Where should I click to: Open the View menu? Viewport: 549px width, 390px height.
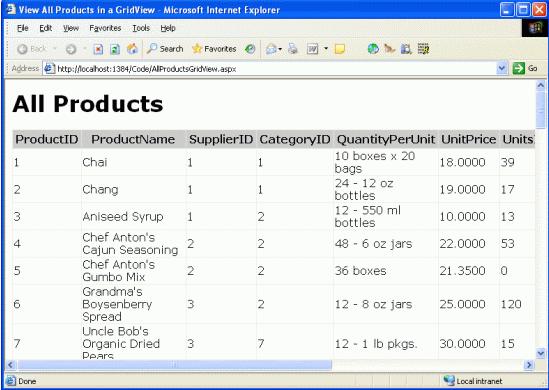click(71, 28)
